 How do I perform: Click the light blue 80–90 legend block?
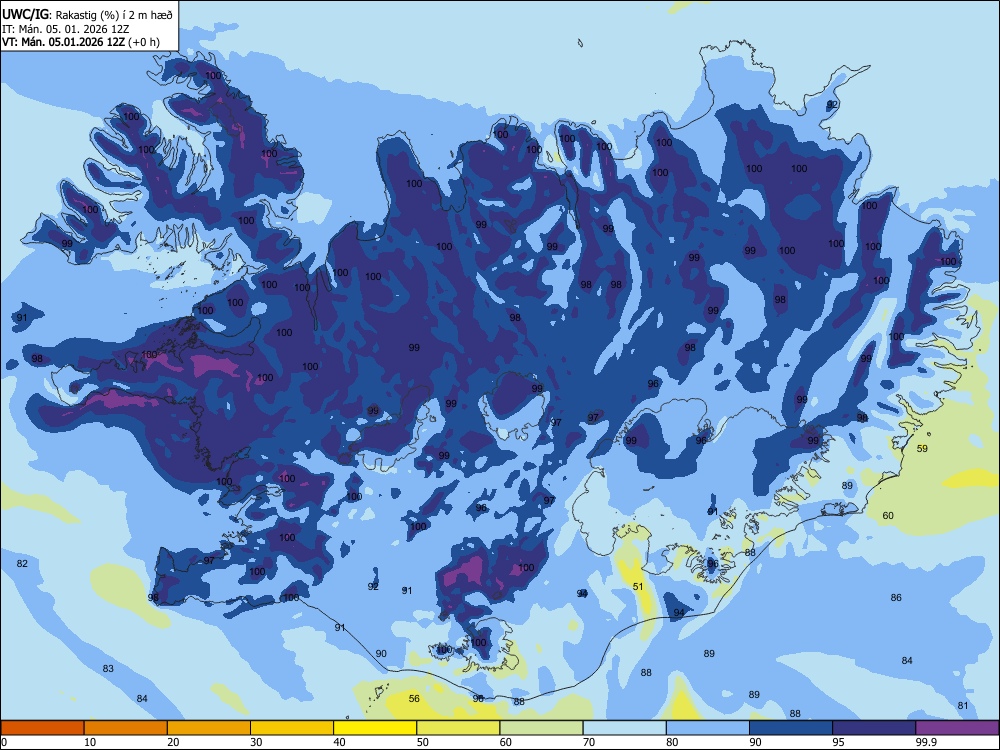tap(708, 728)
